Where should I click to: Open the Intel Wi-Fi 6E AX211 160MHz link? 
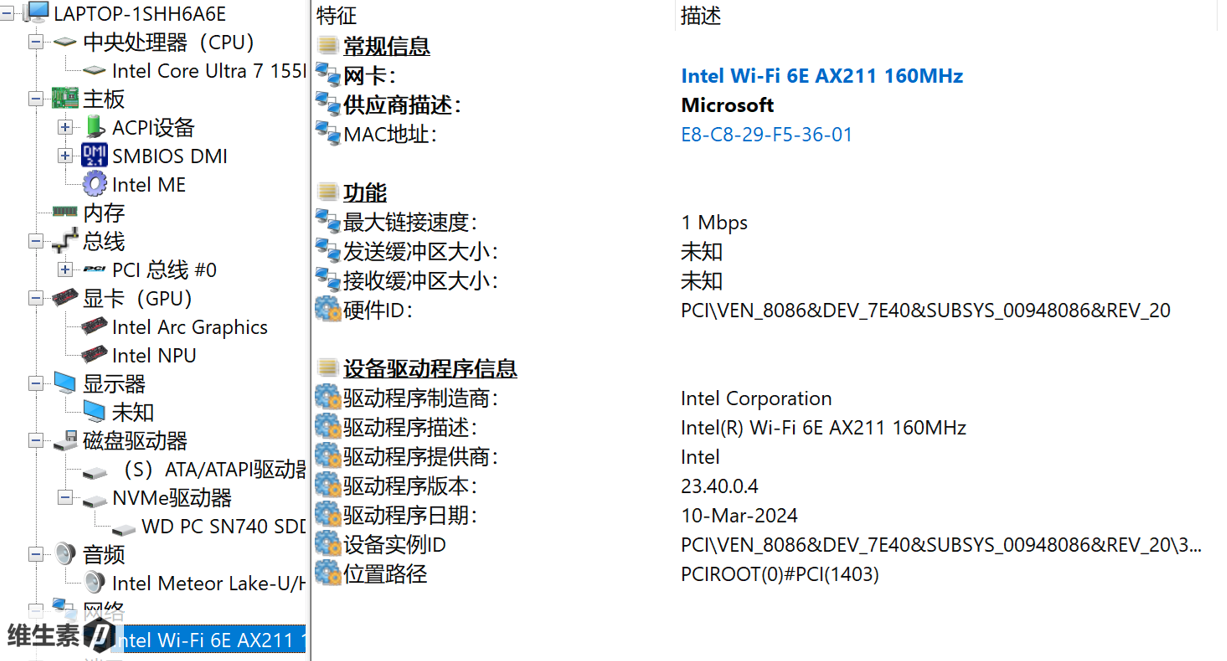tap(821, 76)
